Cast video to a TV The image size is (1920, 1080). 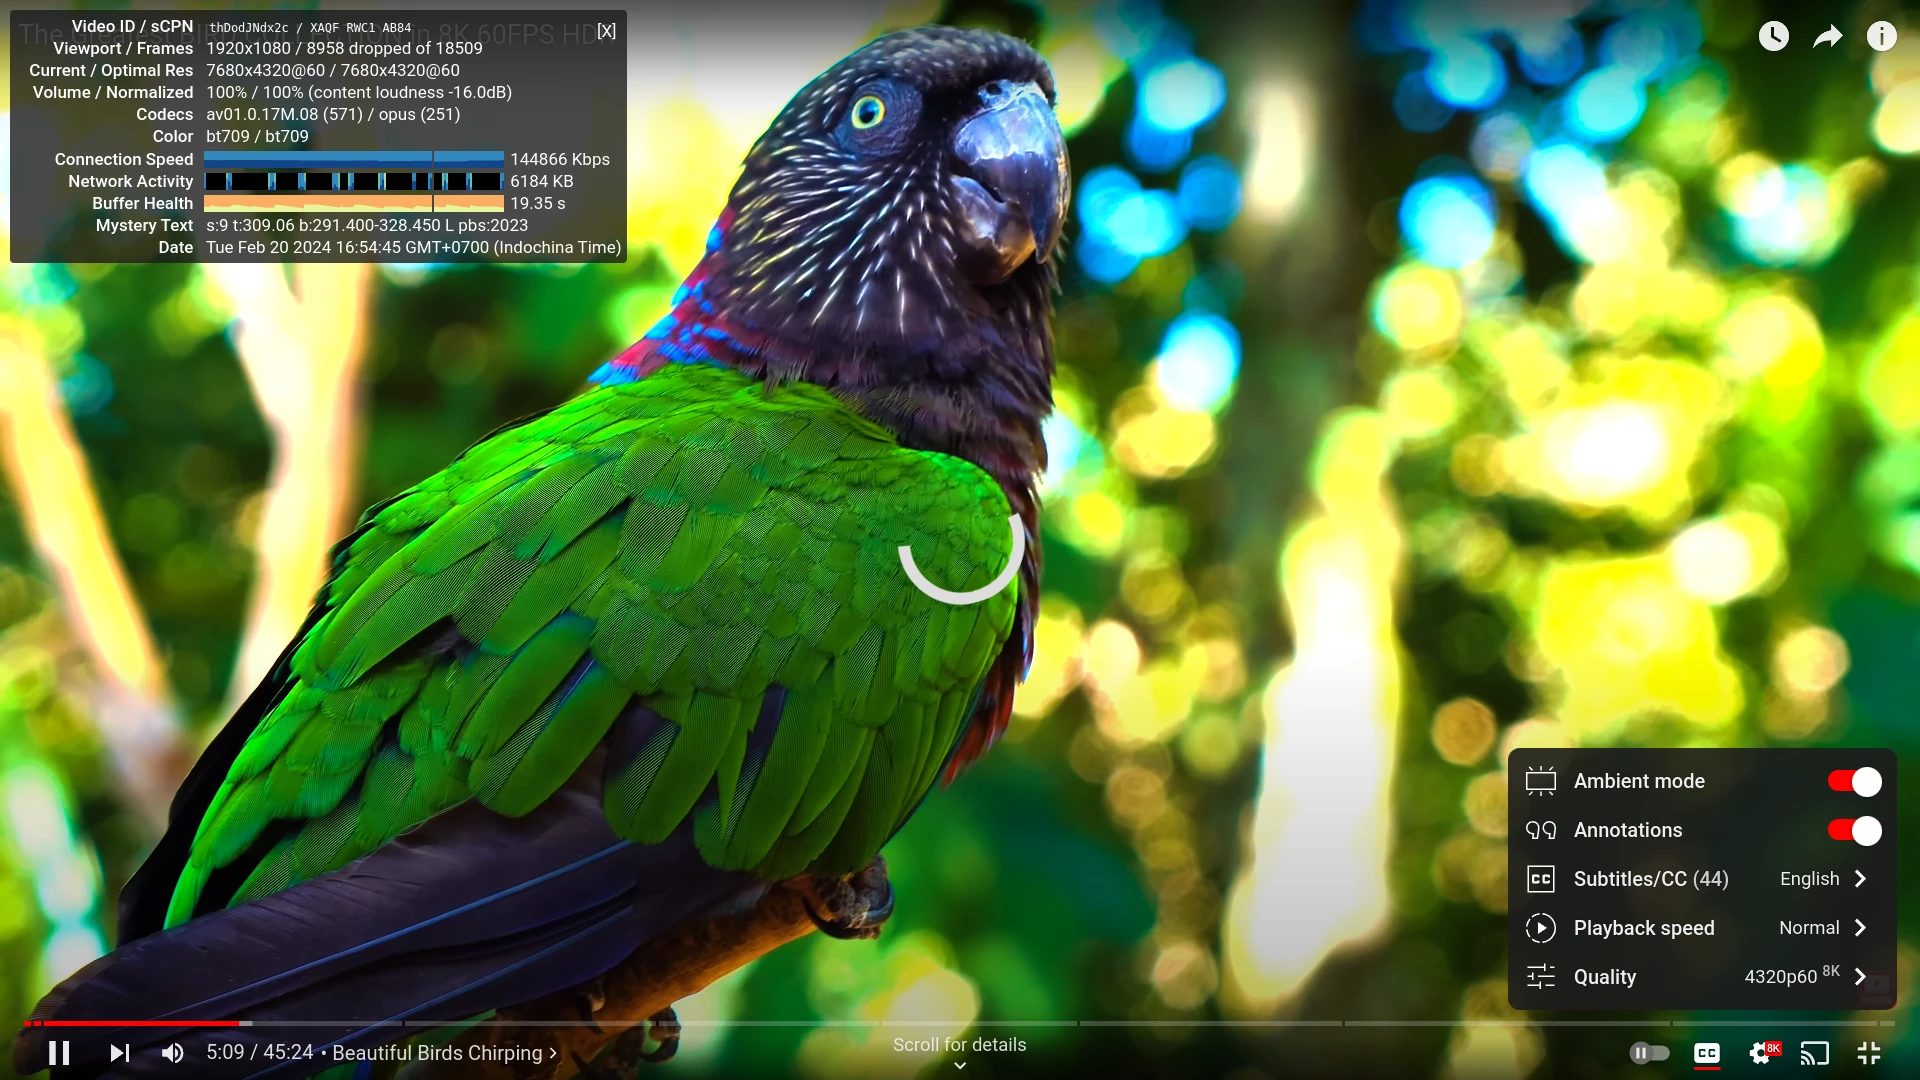1815,1053
